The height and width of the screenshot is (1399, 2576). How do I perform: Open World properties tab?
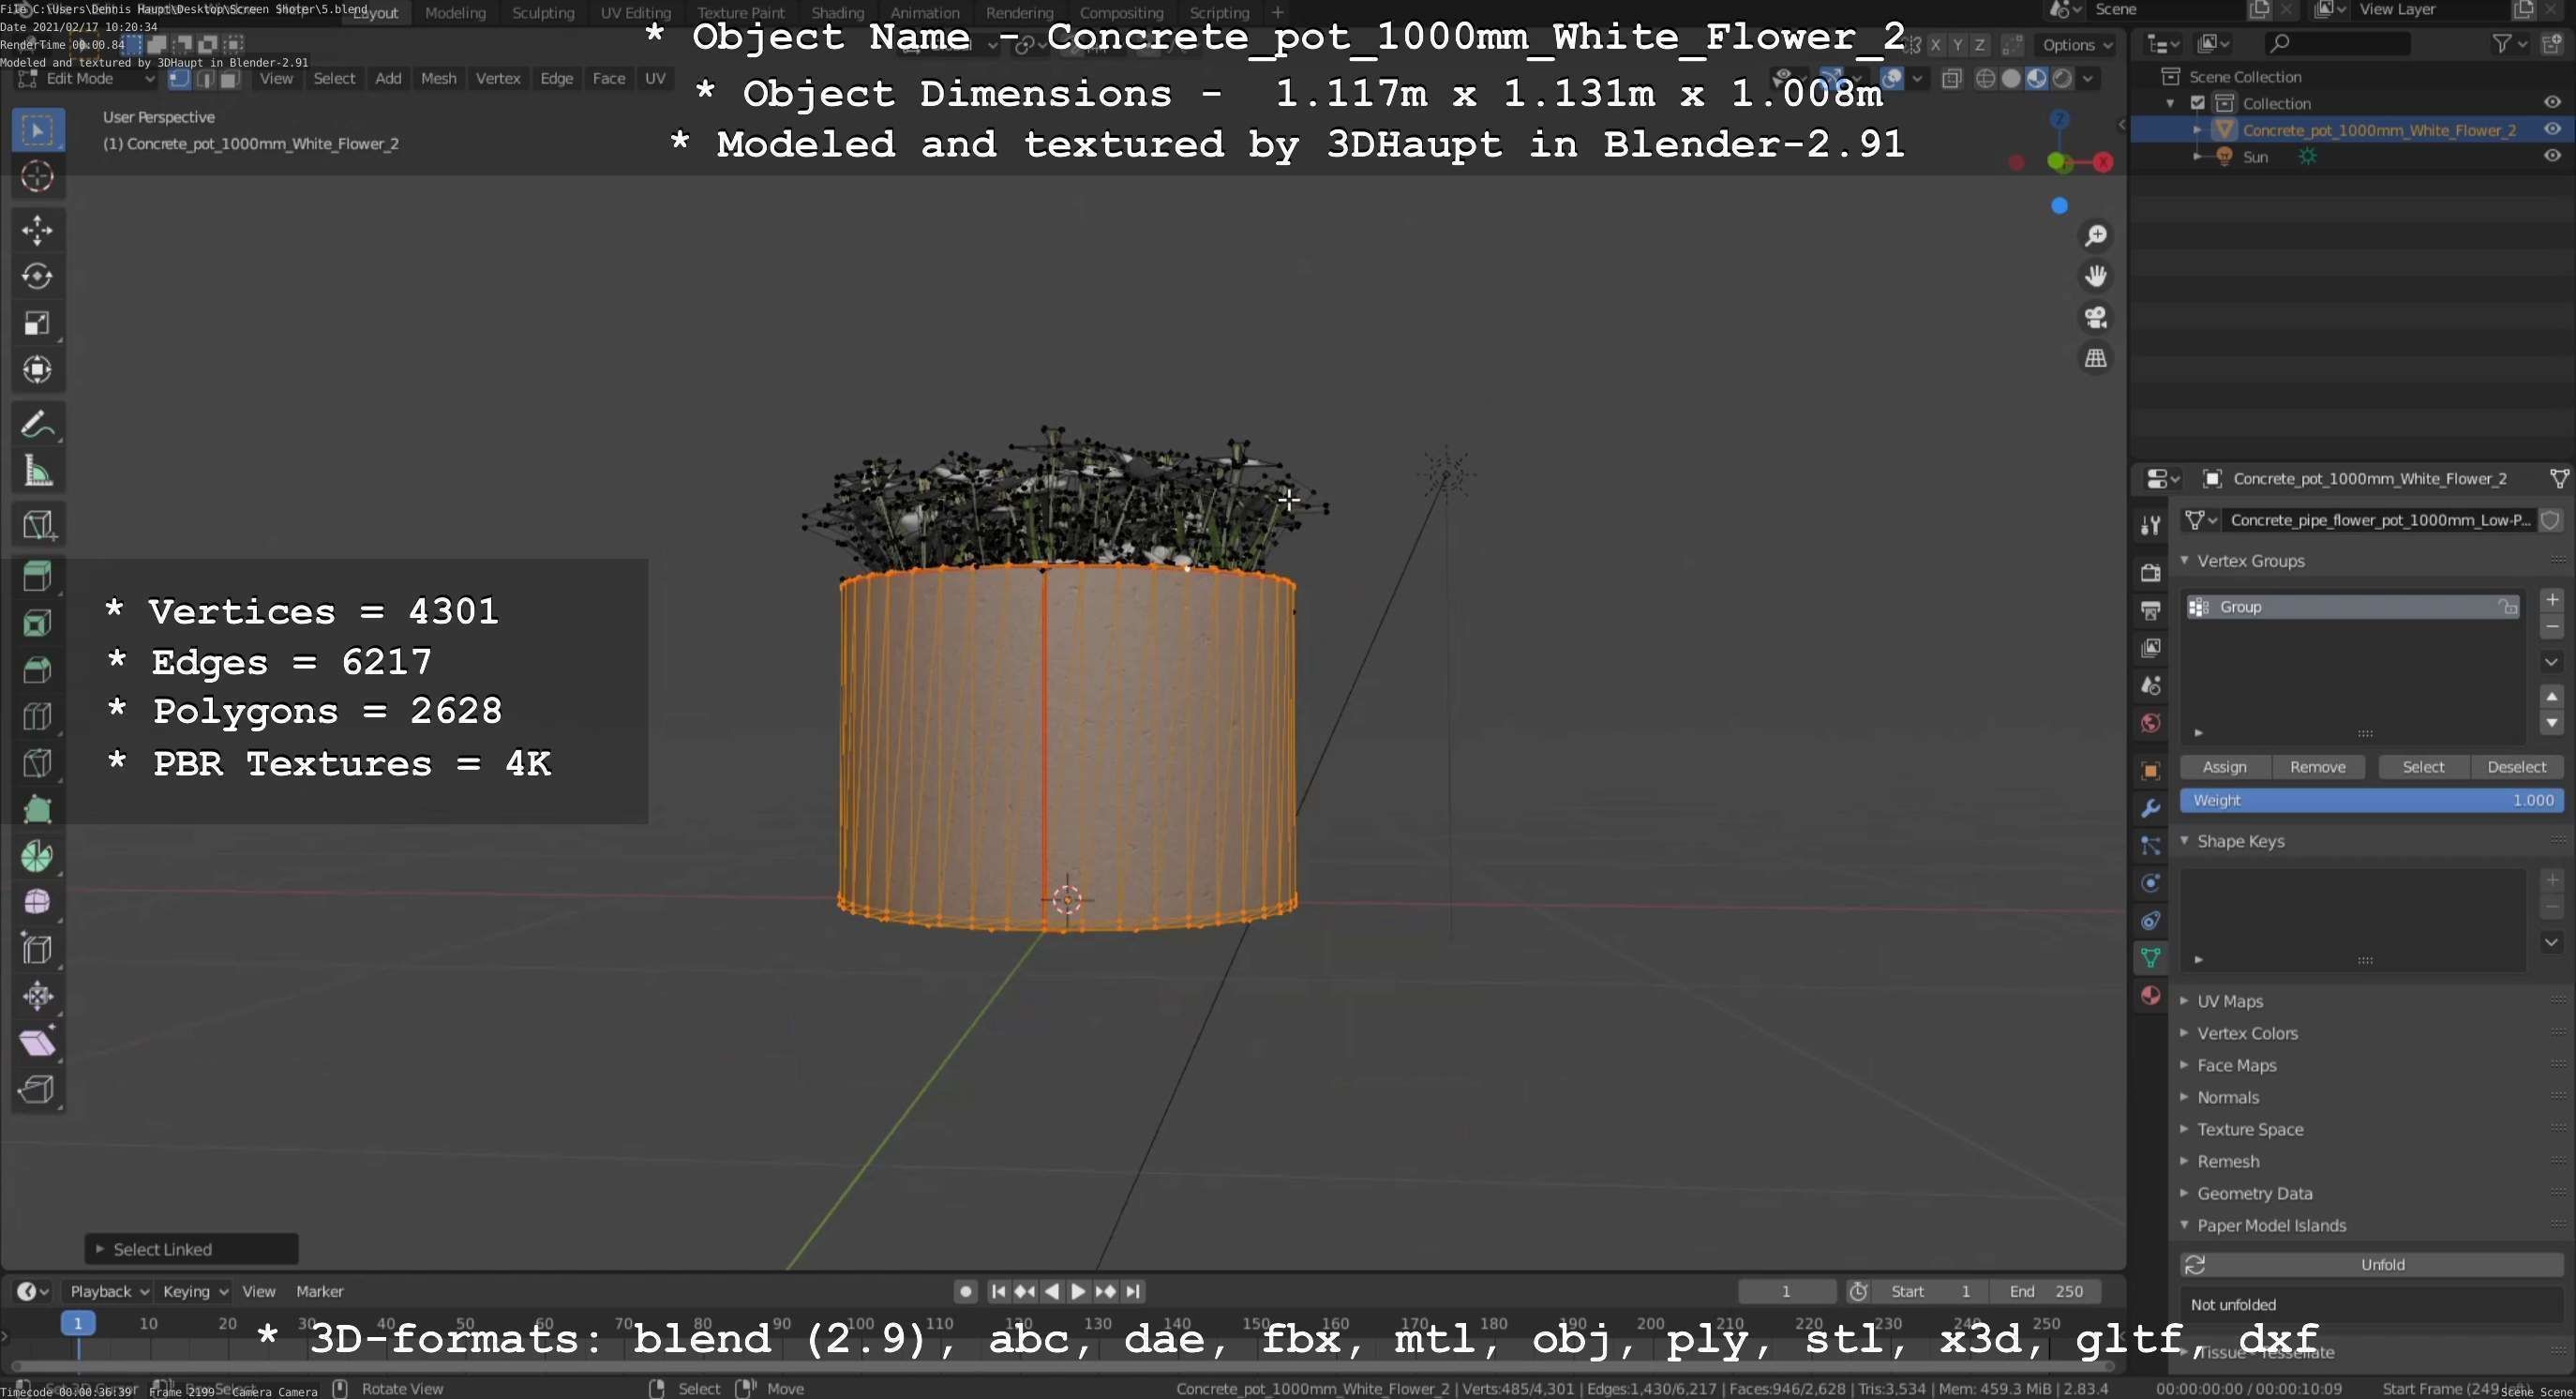click(2151, 723)
